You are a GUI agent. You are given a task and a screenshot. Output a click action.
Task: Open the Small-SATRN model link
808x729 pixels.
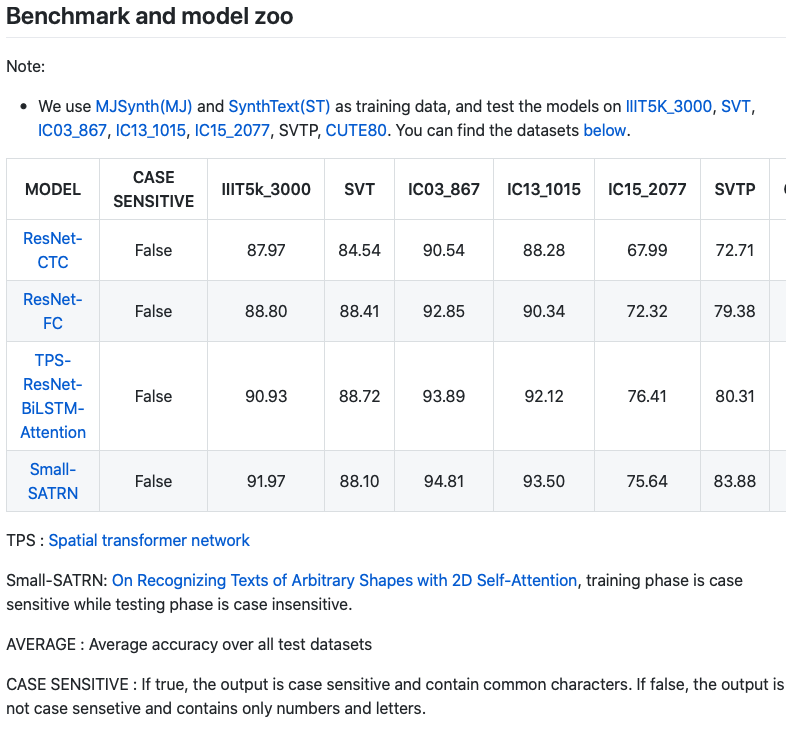tap(53, 481)
